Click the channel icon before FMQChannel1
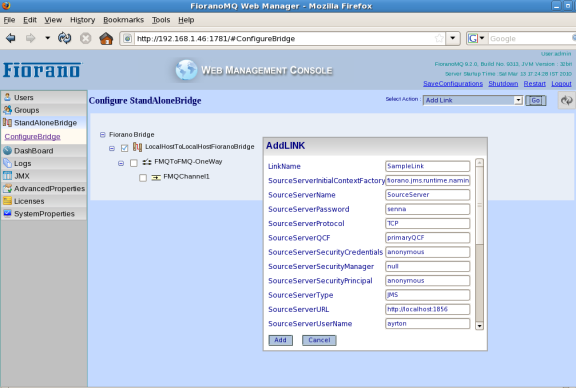Image resolution: width=576 pixels, height=388 pixels. (156, 177)
